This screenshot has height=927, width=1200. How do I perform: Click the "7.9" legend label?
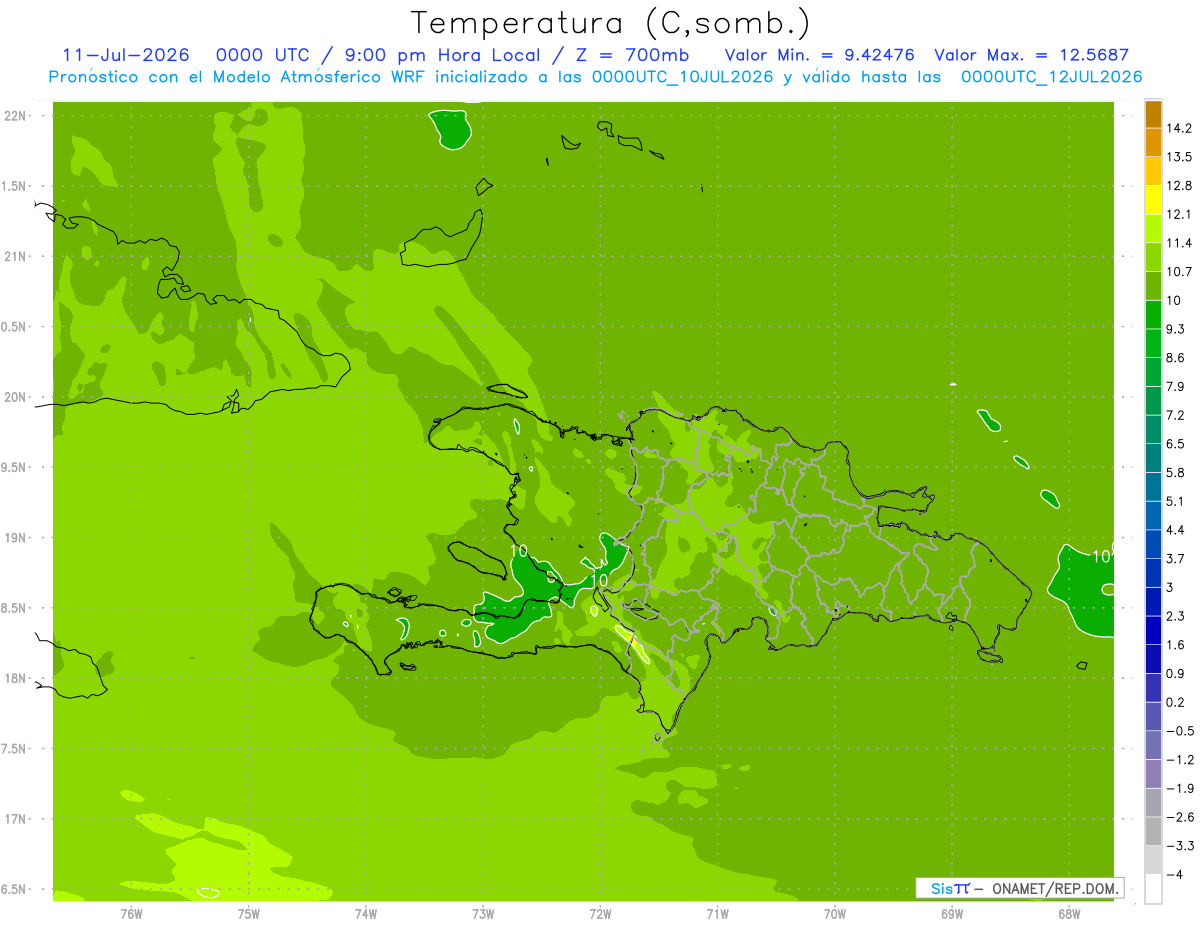(x=1176, y=386)
